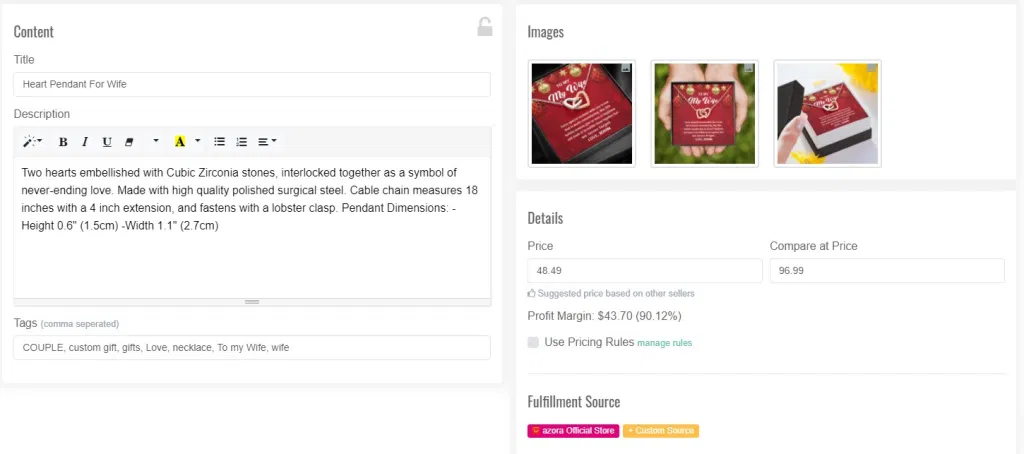Select the hands-holding-box image thumbnail

point(704,113)
